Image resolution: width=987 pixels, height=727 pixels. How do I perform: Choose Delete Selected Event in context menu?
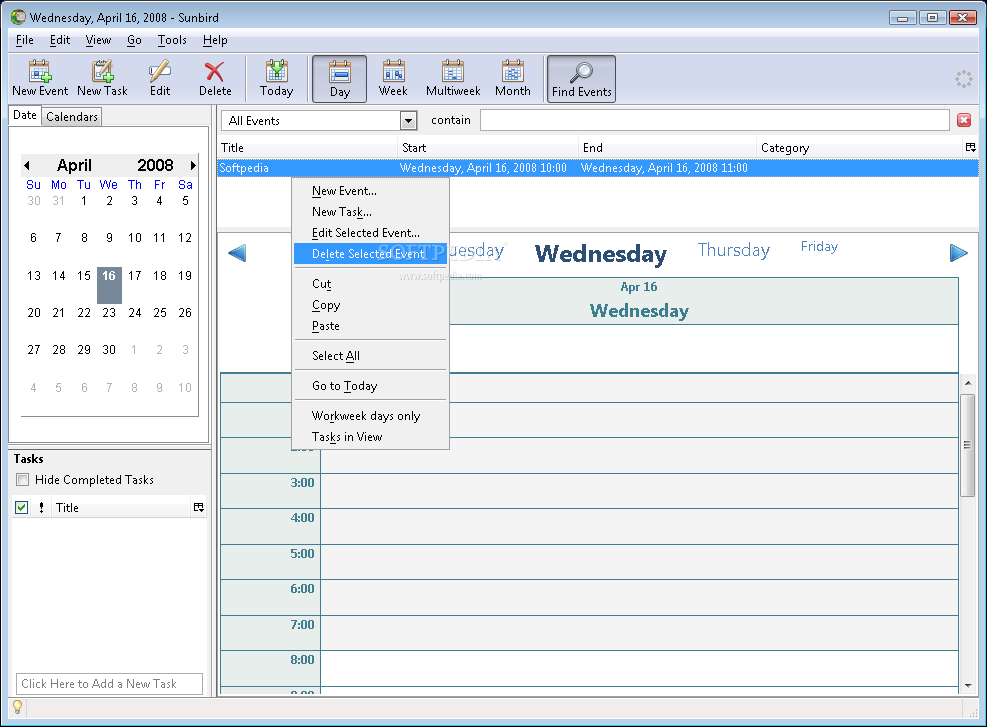coord(370,254)
